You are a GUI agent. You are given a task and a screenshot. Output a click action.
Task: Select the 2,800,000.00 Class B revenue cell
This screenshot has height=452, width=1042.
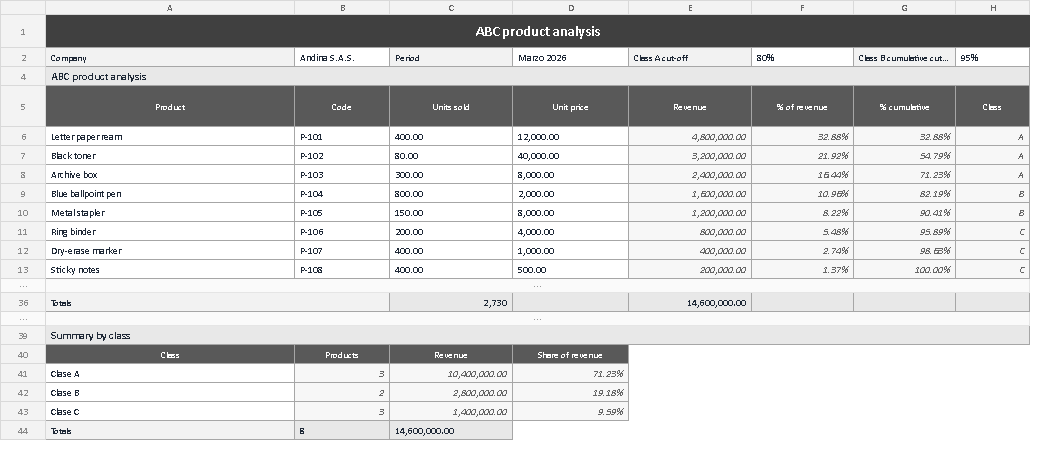point(451,393)
